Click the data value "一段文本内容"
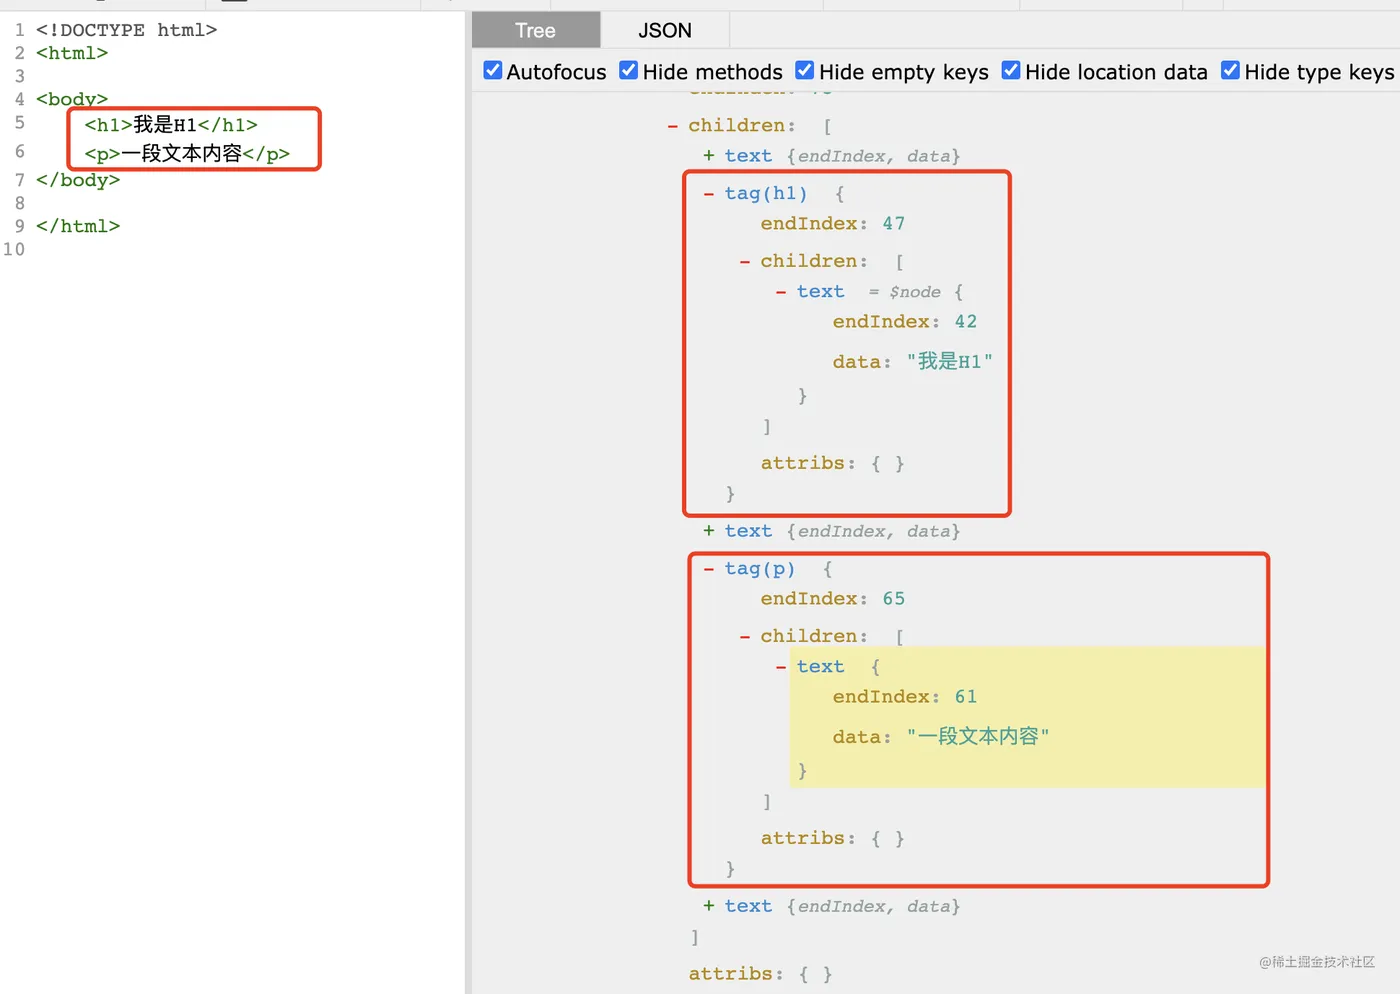The width and height of the screenshot is (1400, 994). pyautogui.click(x=977, y=736)
